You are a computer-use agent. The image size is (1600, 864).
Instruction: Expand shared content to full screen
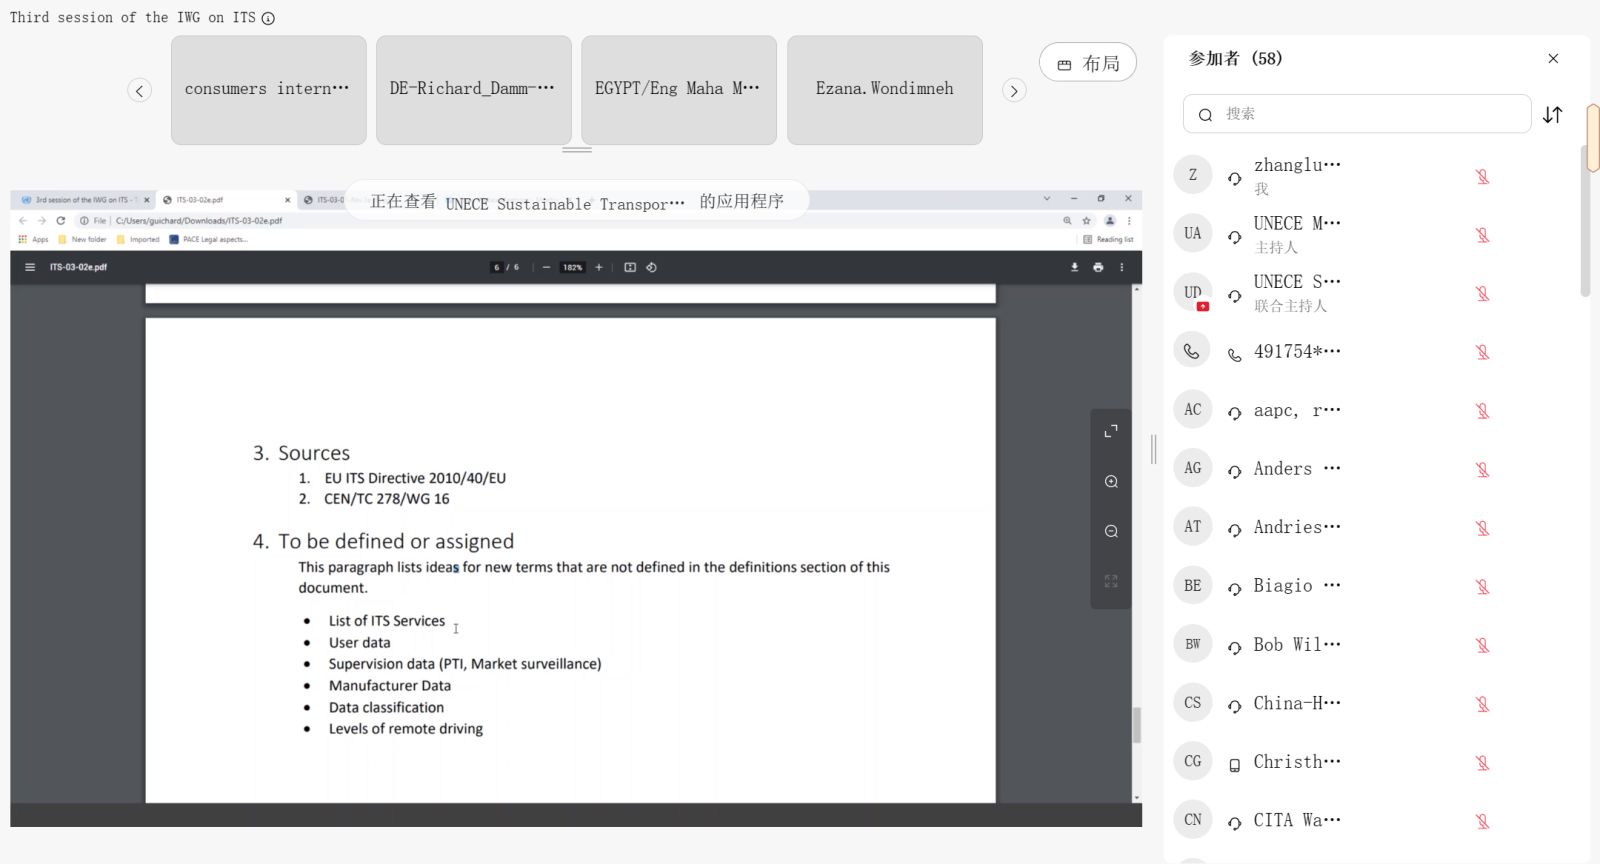1111,432
